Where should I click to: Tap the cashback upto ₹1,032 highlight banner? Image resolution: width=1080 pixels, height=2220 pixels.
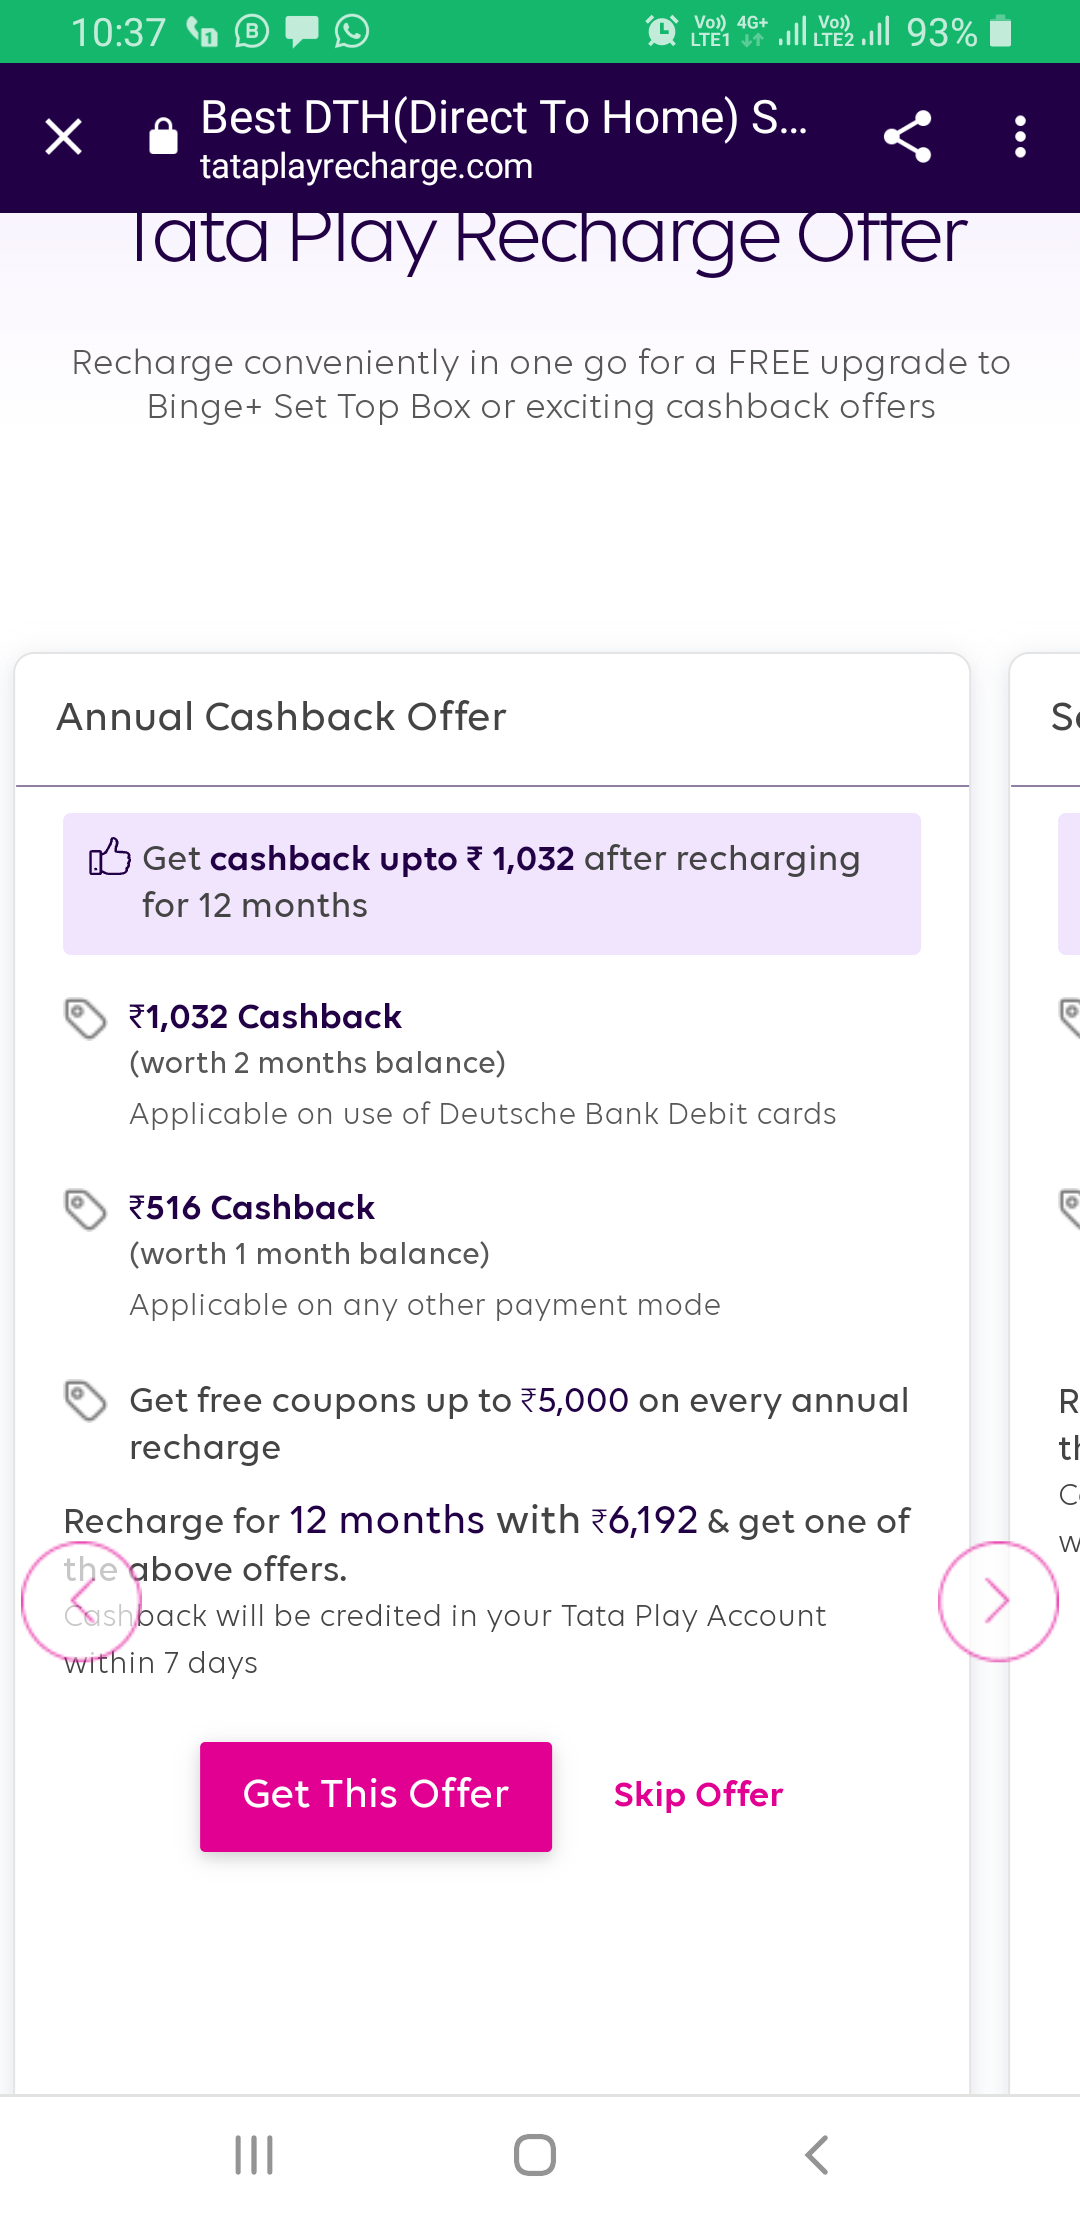(492, 883)
